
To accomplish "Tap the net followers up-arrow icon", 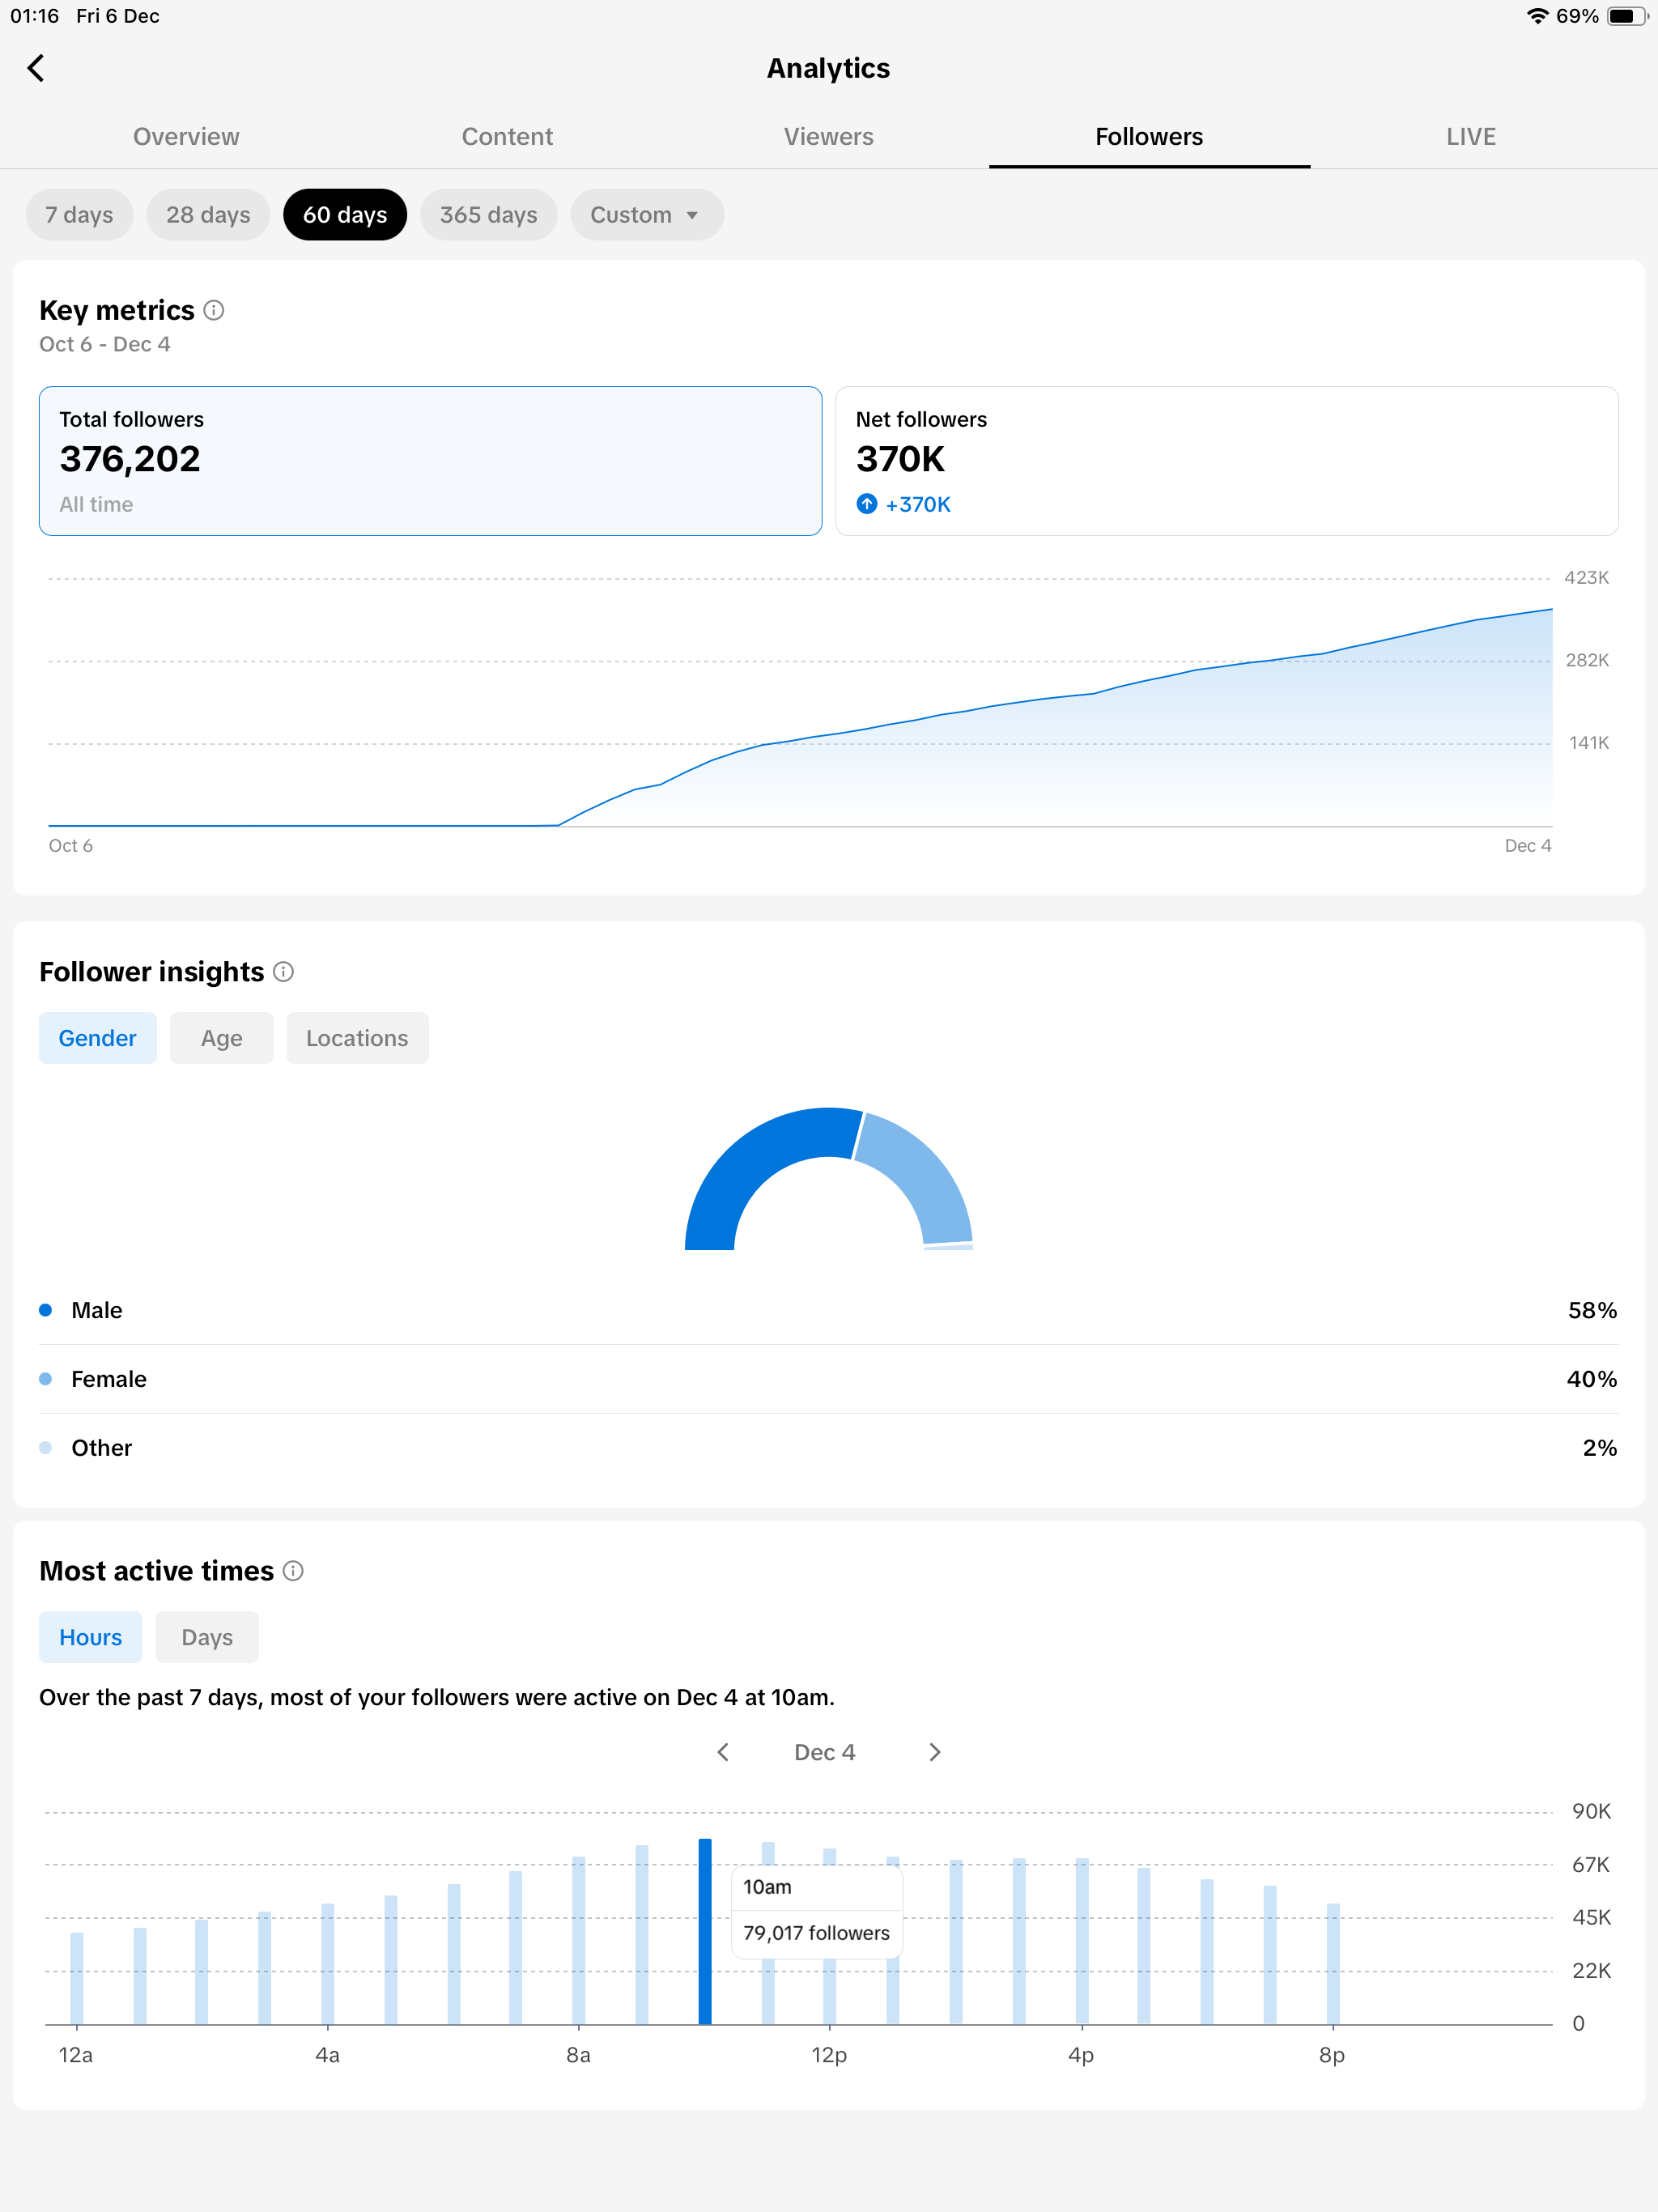I will pyautogui.click(x=867, y=504).
